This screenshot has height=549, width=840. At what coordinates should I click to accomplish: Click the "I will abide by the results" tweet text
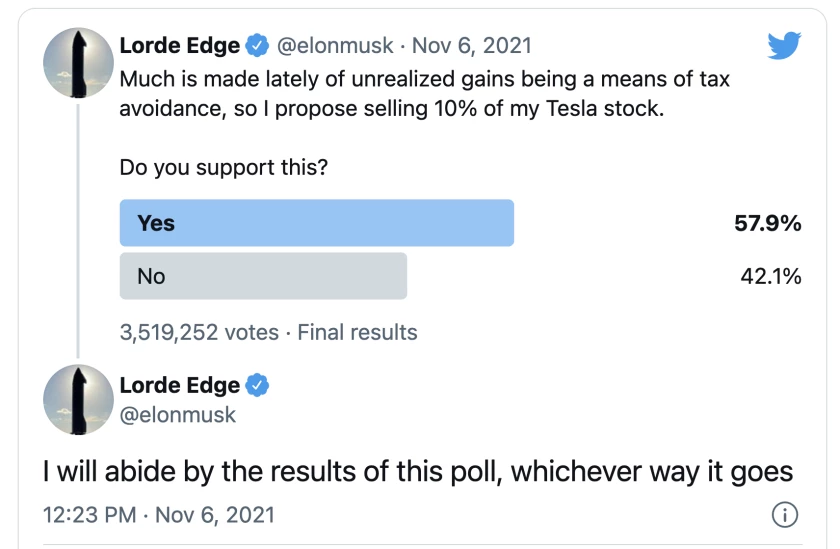click(419, 469)
